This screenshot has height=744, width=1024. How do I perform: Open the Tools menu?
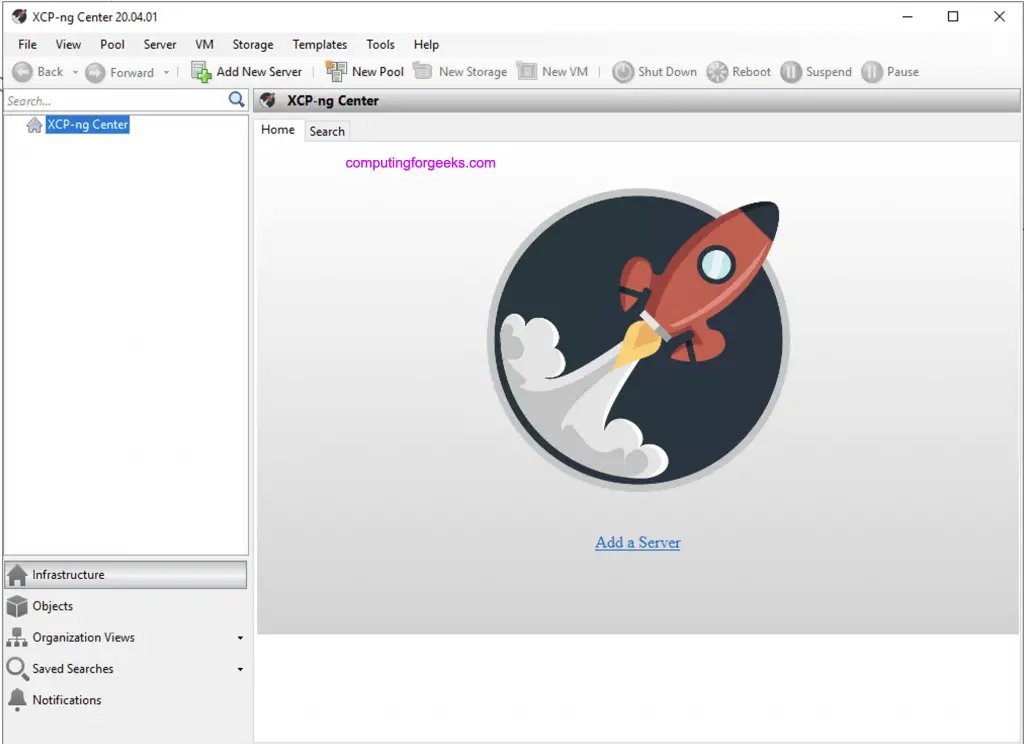click(380, 44)
